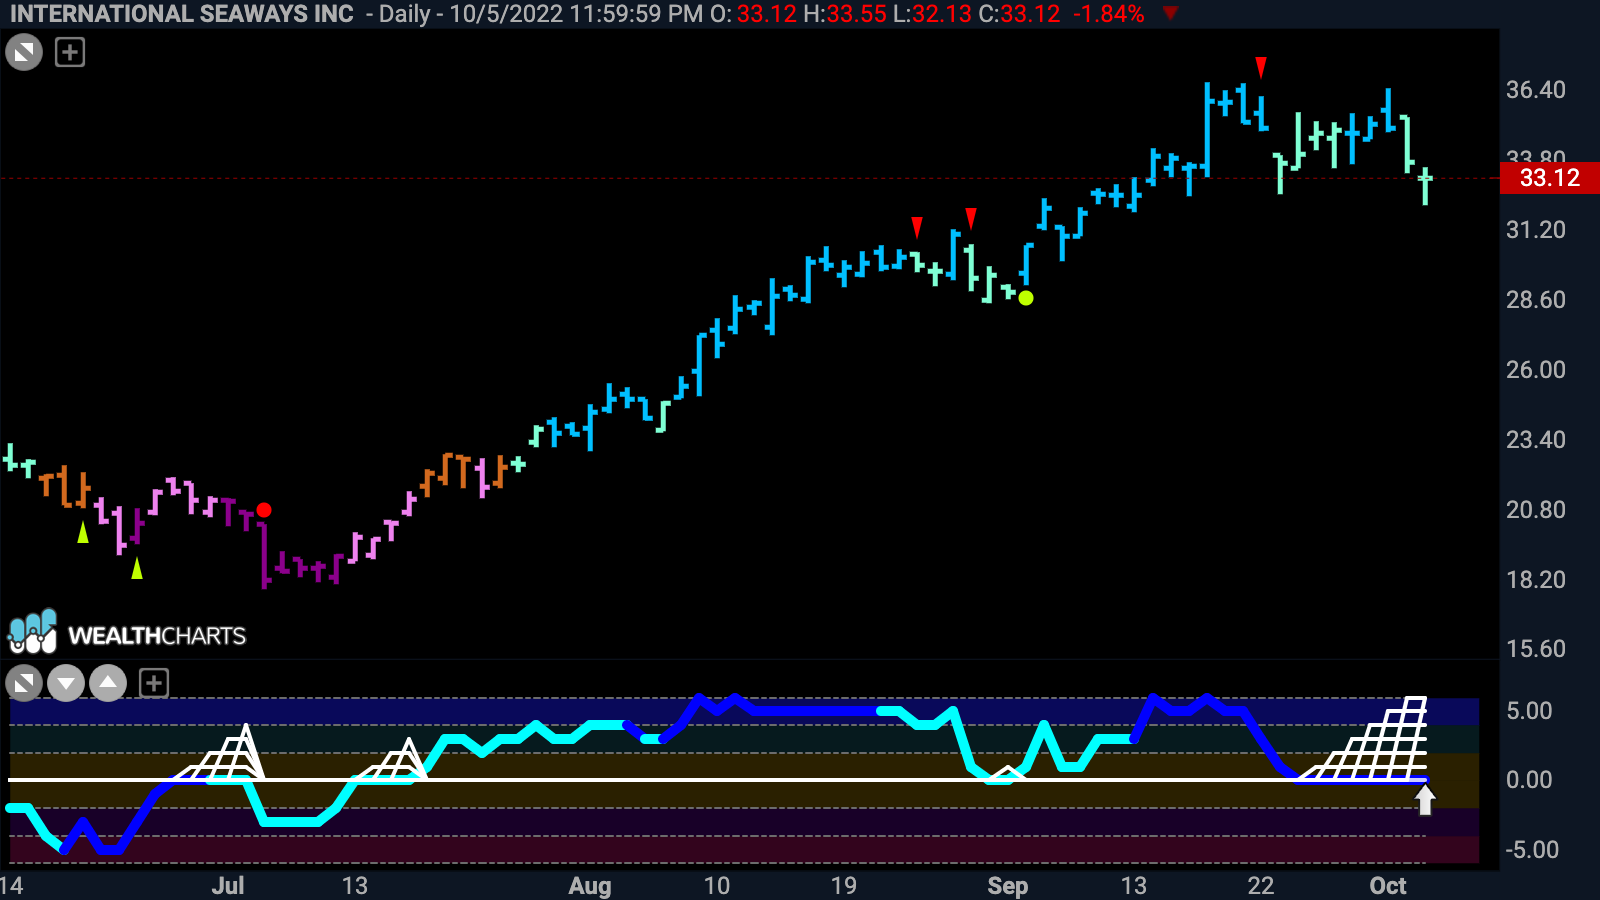Click the red sell arrow above the September high
This screenshot has width=1600, height=900.
[1261, 67]
